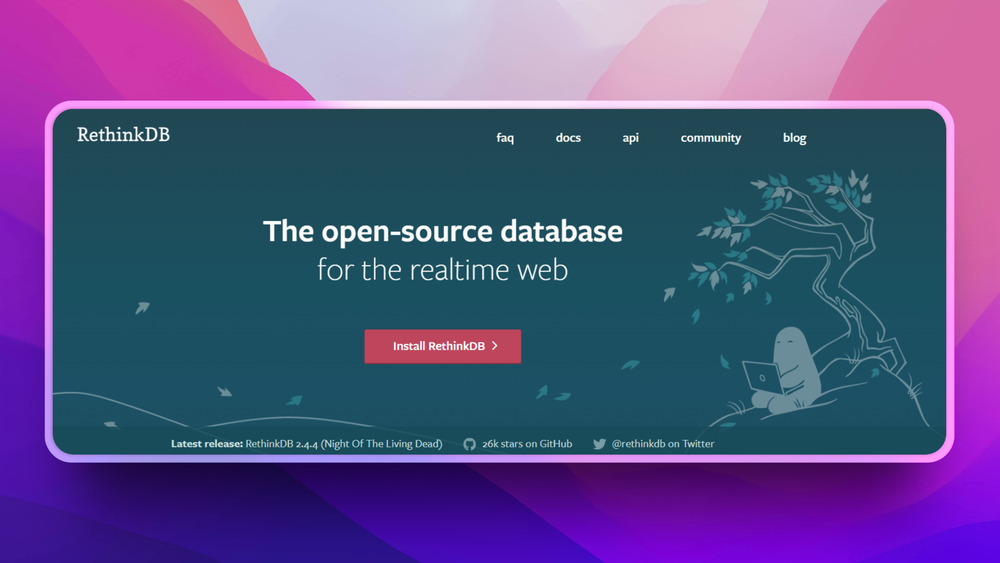The image size is (1000, 563).
Task: Click the GitHub octocat icon
Action: [469, 444]
